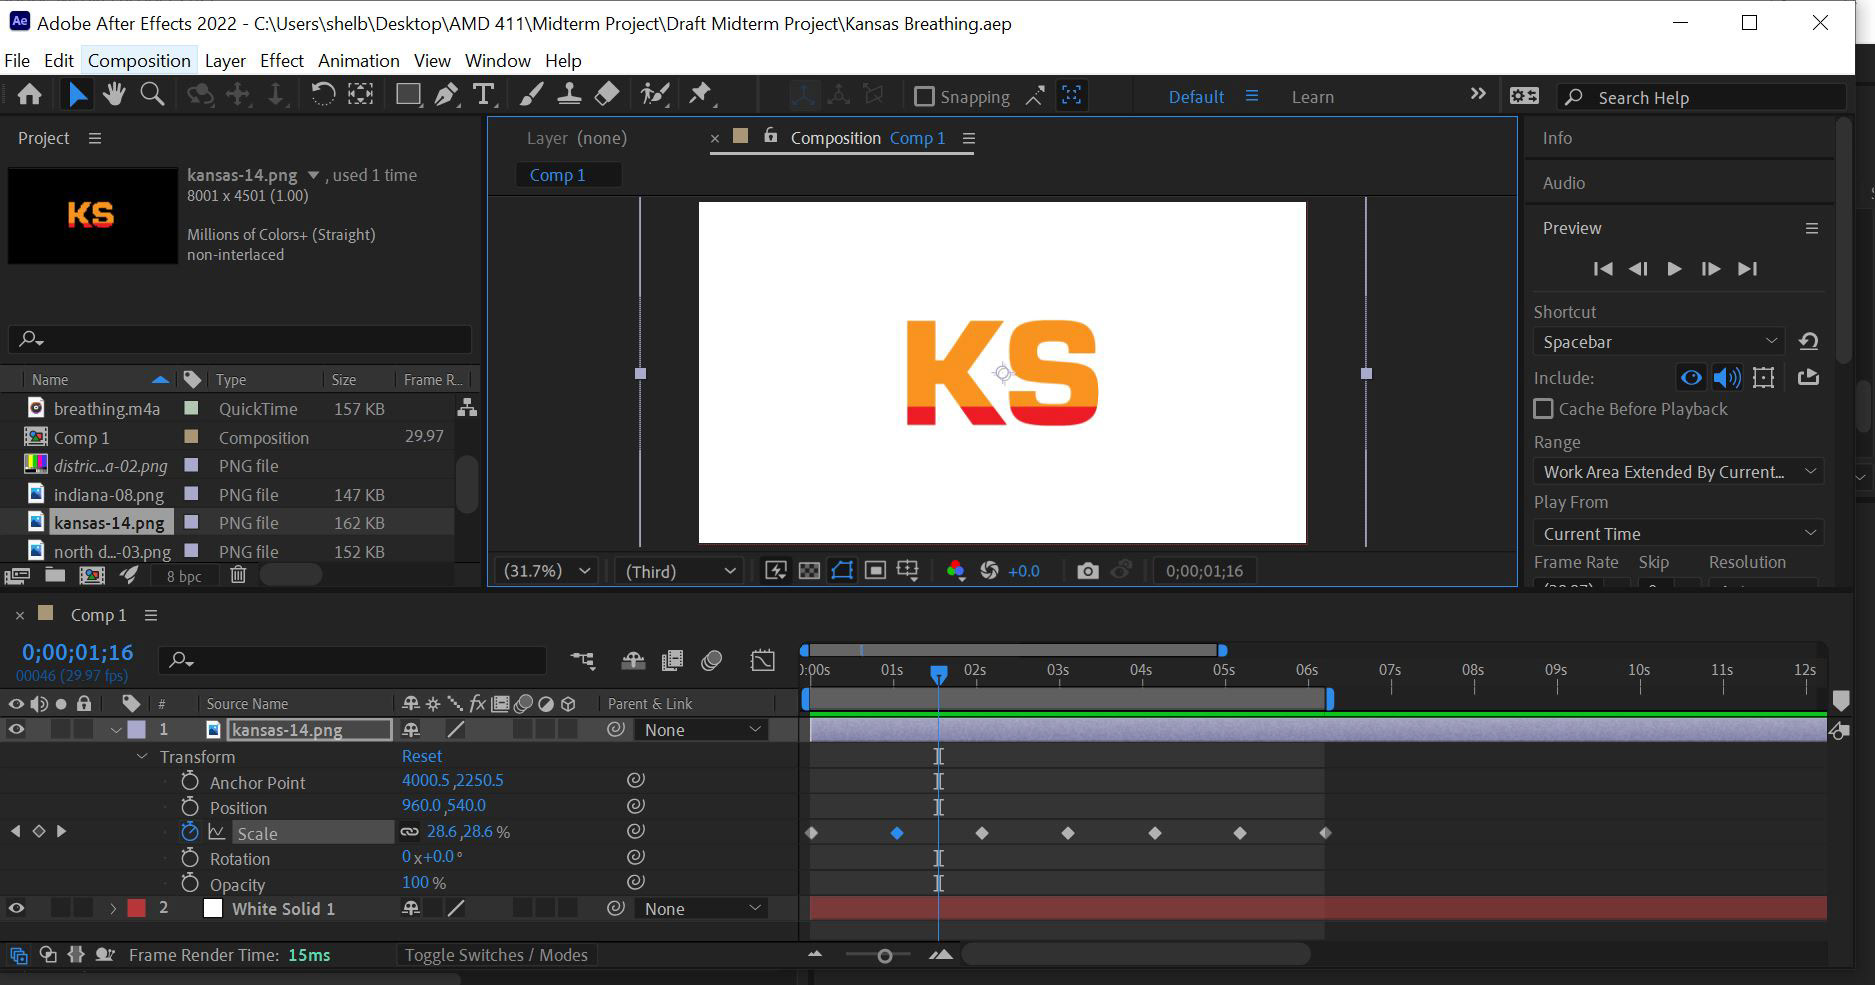This screenshot has width=1875, height=985.
Task: Open the File menu
Action: tap(17, 61)
